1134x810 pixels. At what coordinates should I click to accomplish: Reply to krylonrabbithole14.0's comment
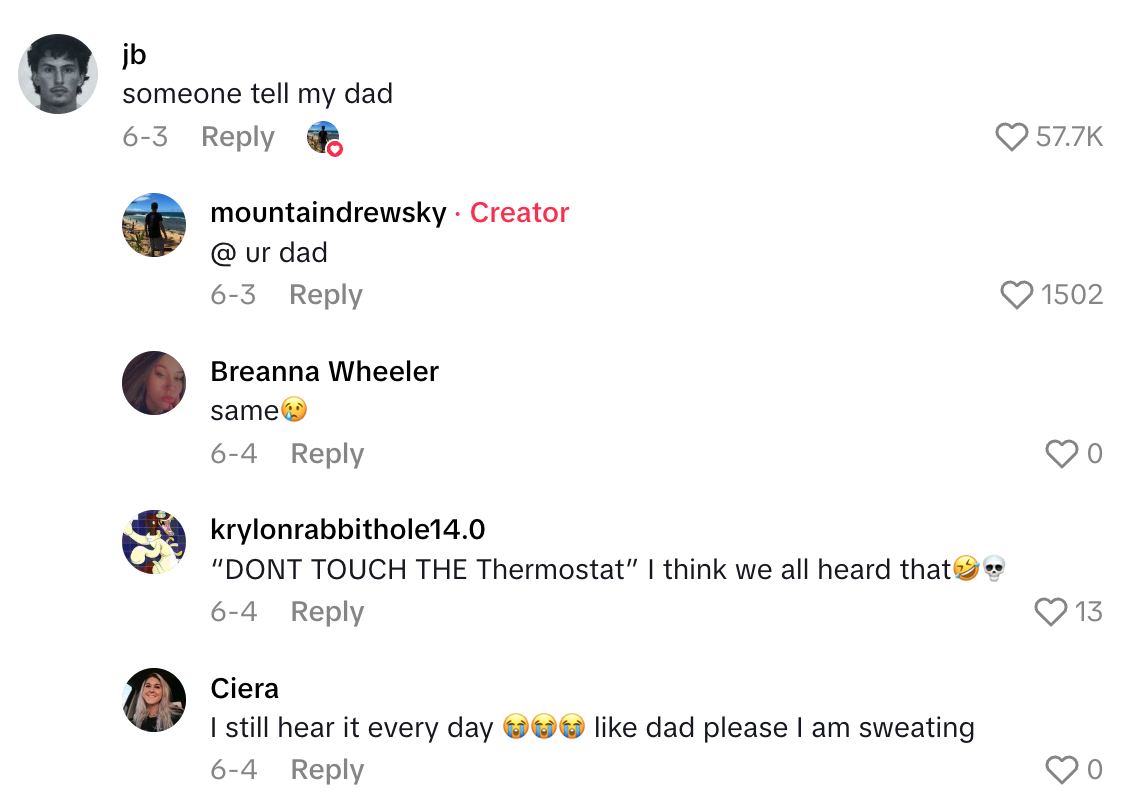327,612
